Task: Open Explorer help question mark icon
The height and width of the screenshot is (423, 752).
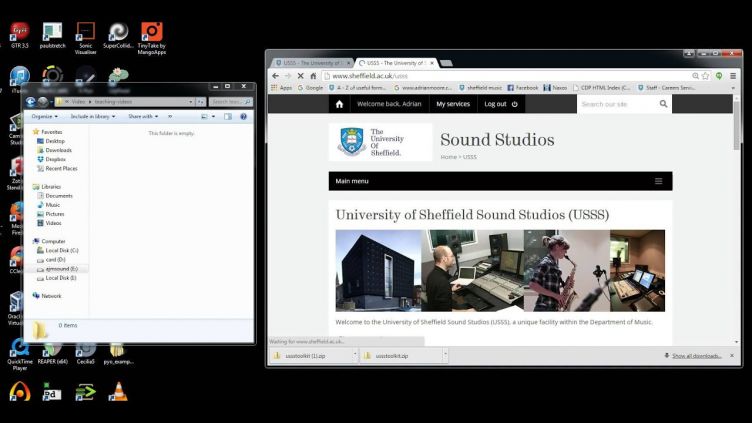Action: point(243,117)
